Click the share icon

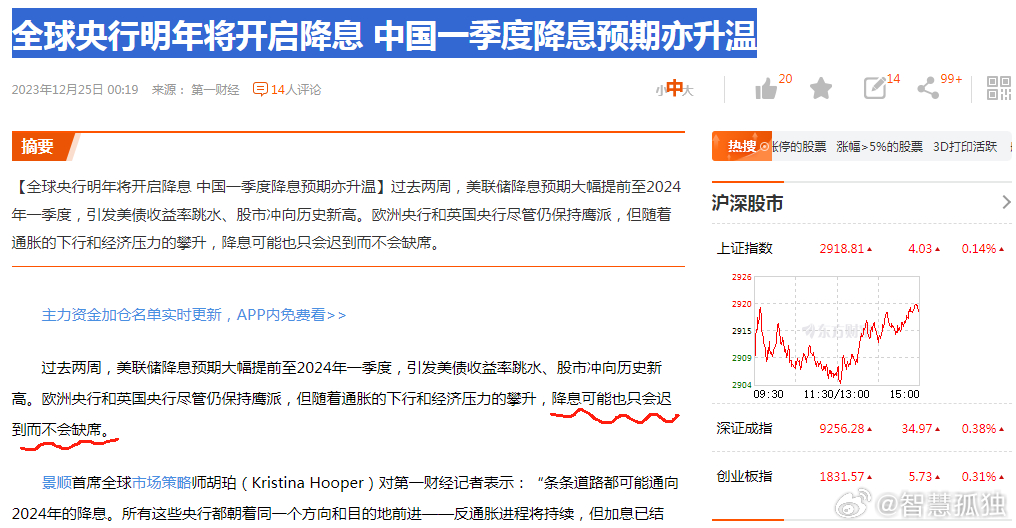coord(928,89)
